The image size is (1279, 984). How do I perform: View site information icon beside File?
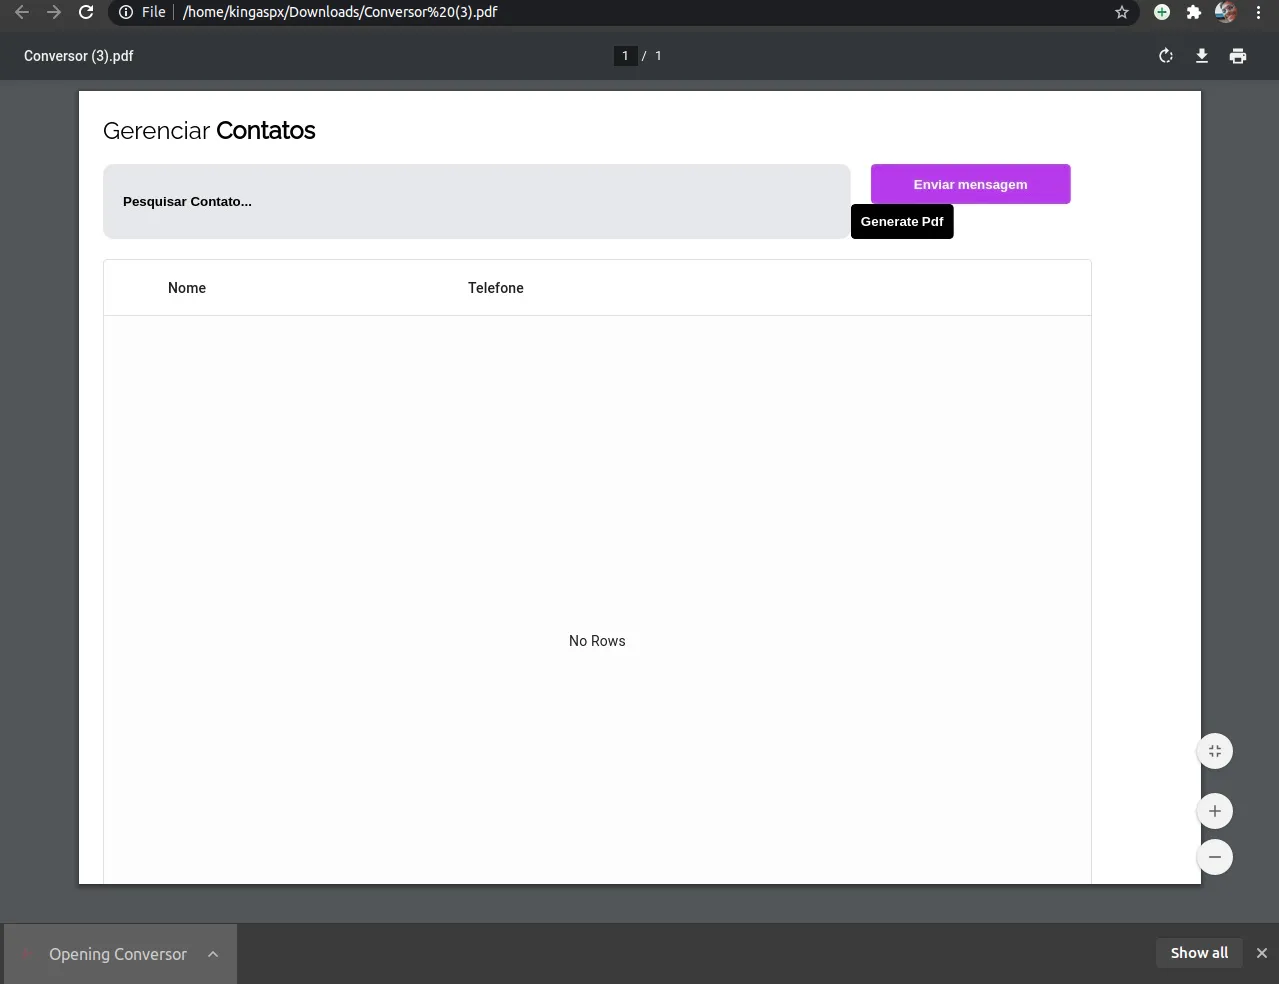tap(126, 12)
